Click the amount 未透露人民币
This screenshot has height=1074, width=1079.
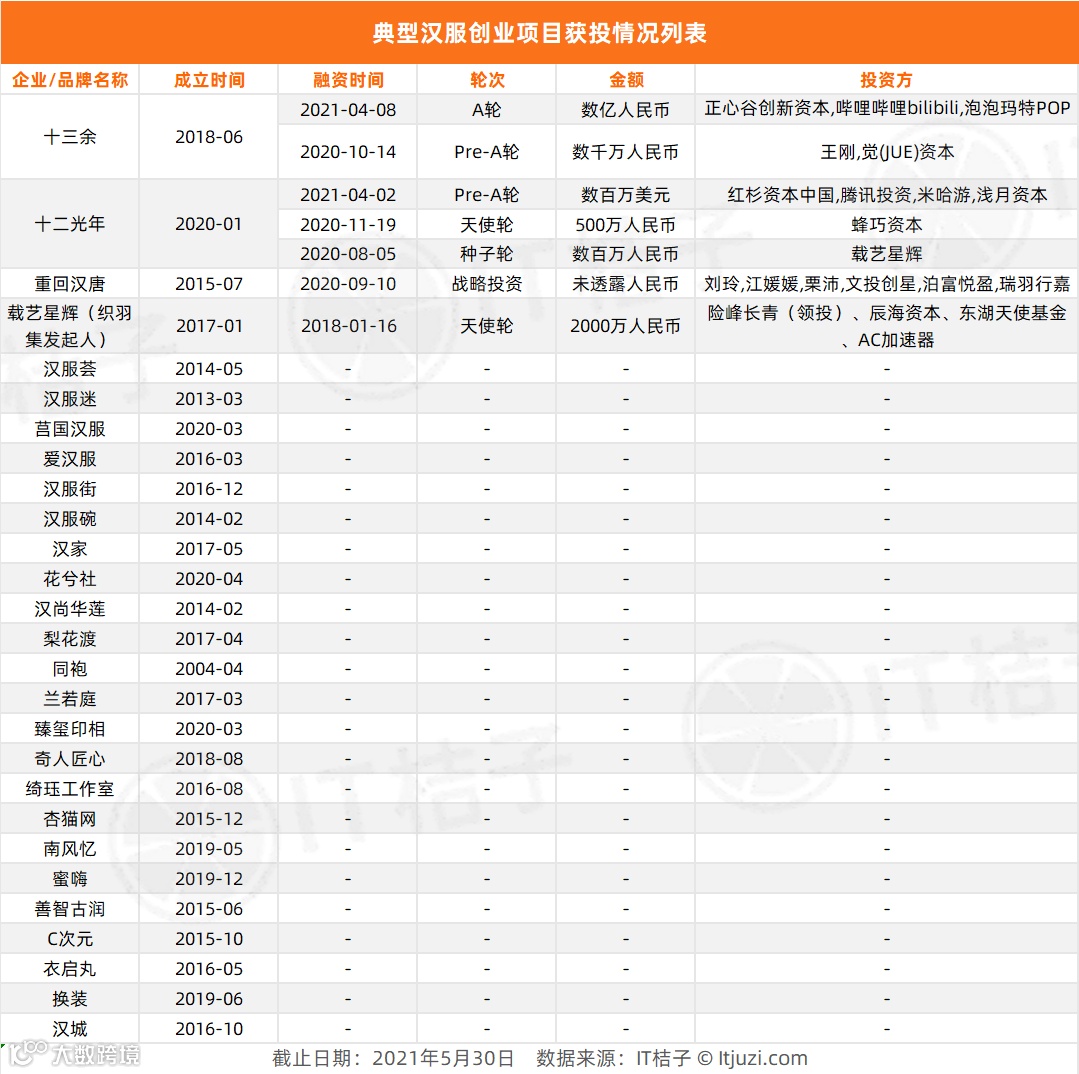click(x=626, y=283)
